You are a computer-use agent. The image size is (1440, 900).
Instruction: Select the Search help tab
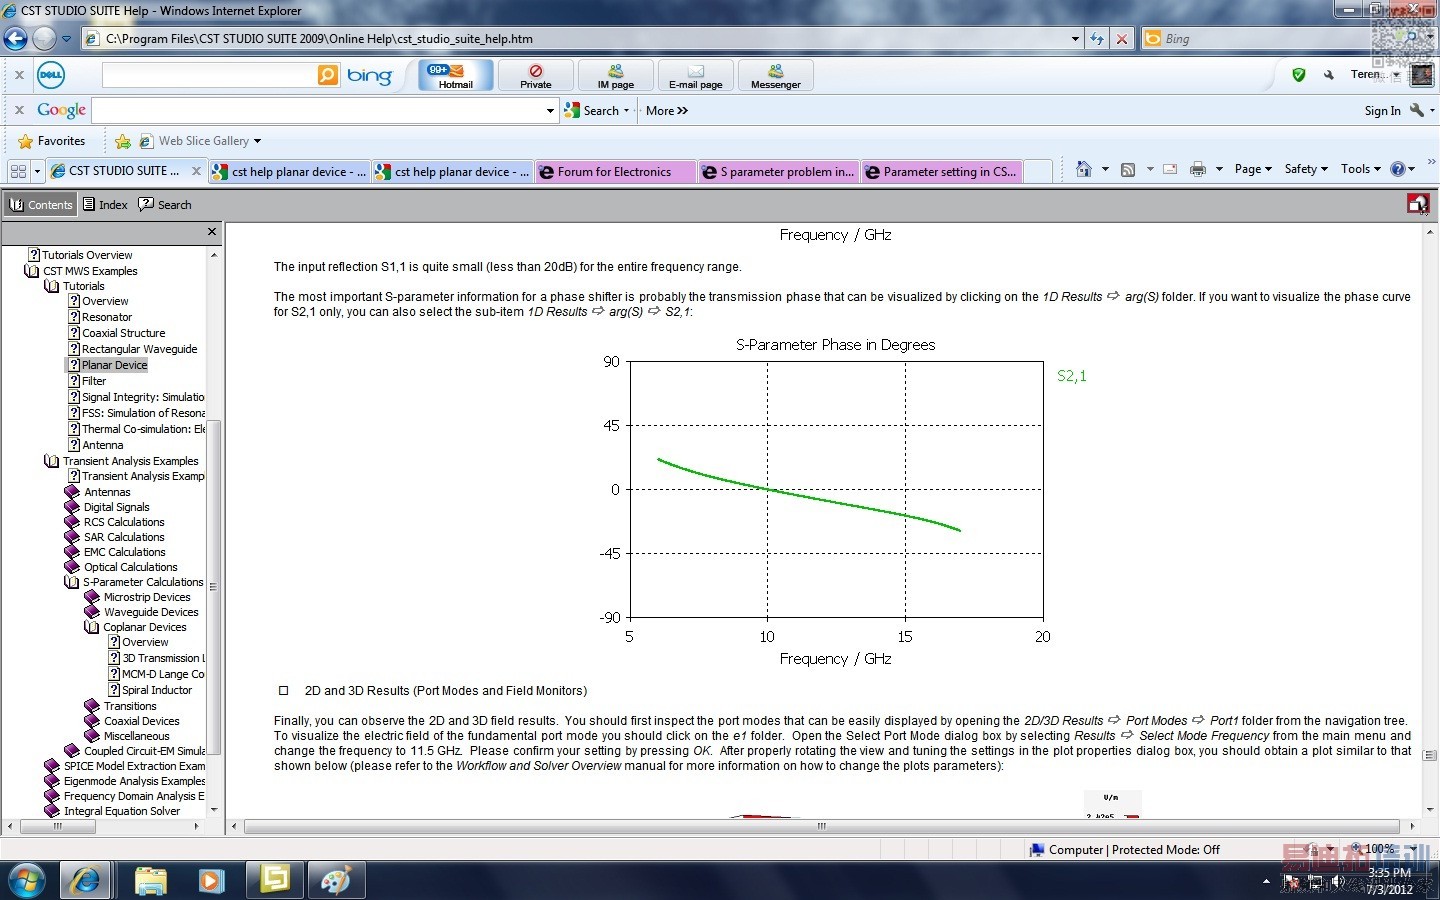[165, 205]
